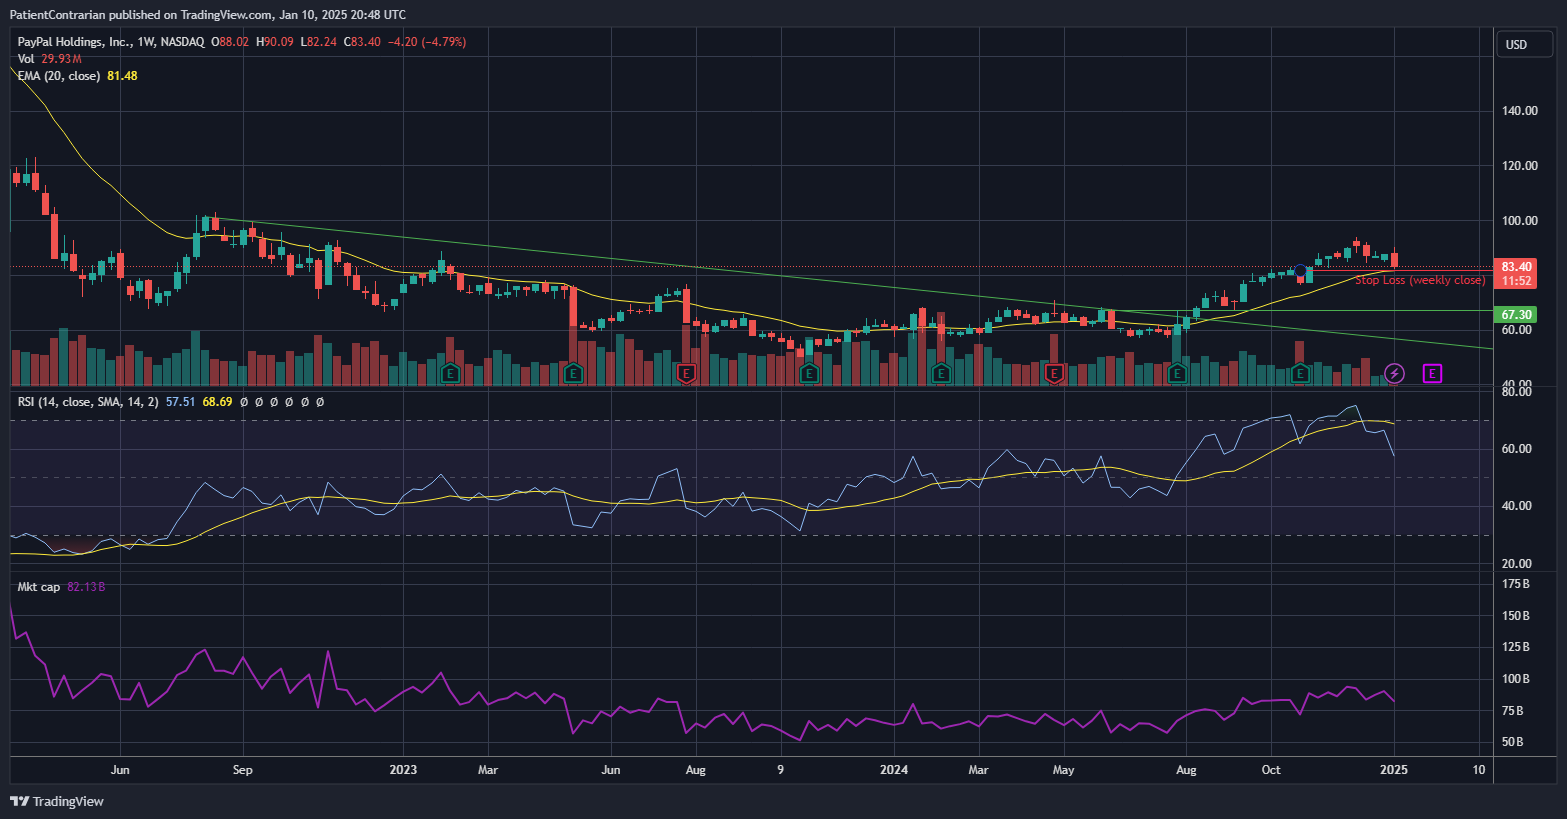
Task: Click the NASDAQ exchange label
Action: click(182, 42)
